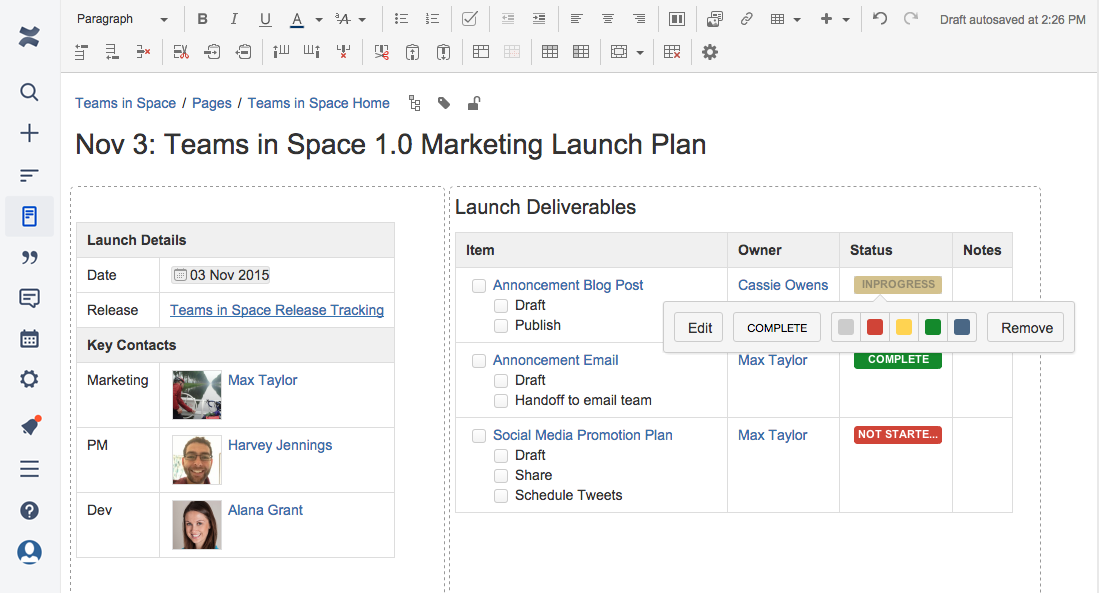Click the bullet list icon
The height and width of the screenshot is (593, 1099).
401,19
